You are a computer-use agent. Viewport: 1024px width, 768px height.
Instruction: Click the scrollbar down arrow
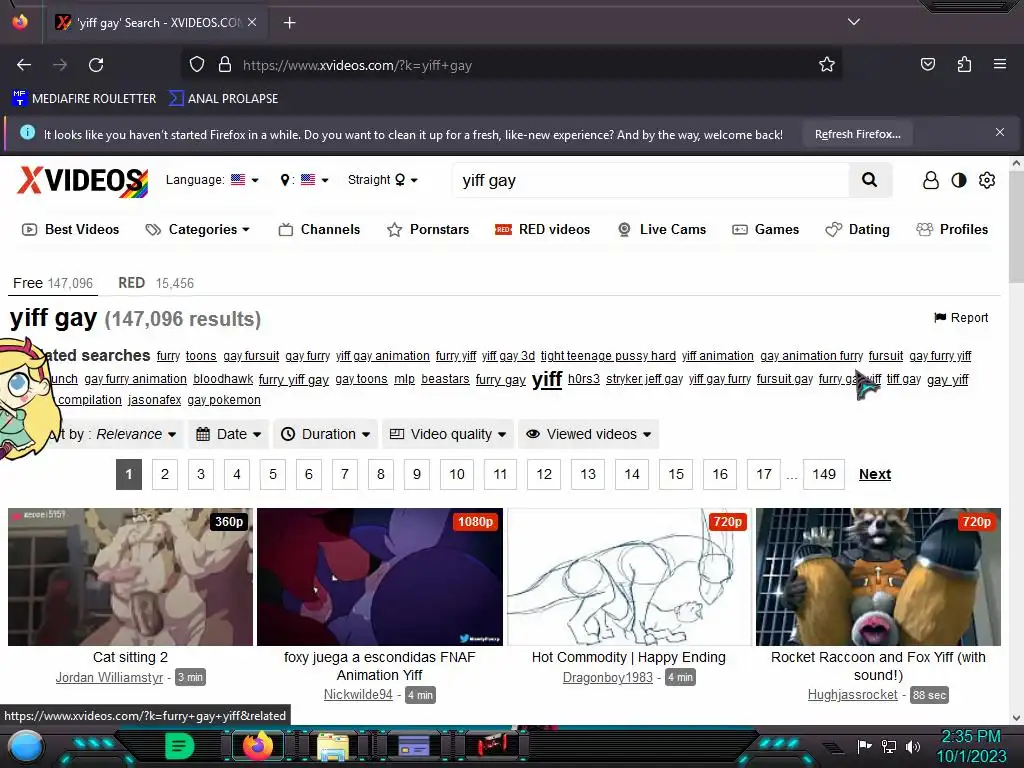click(1016, 718)
